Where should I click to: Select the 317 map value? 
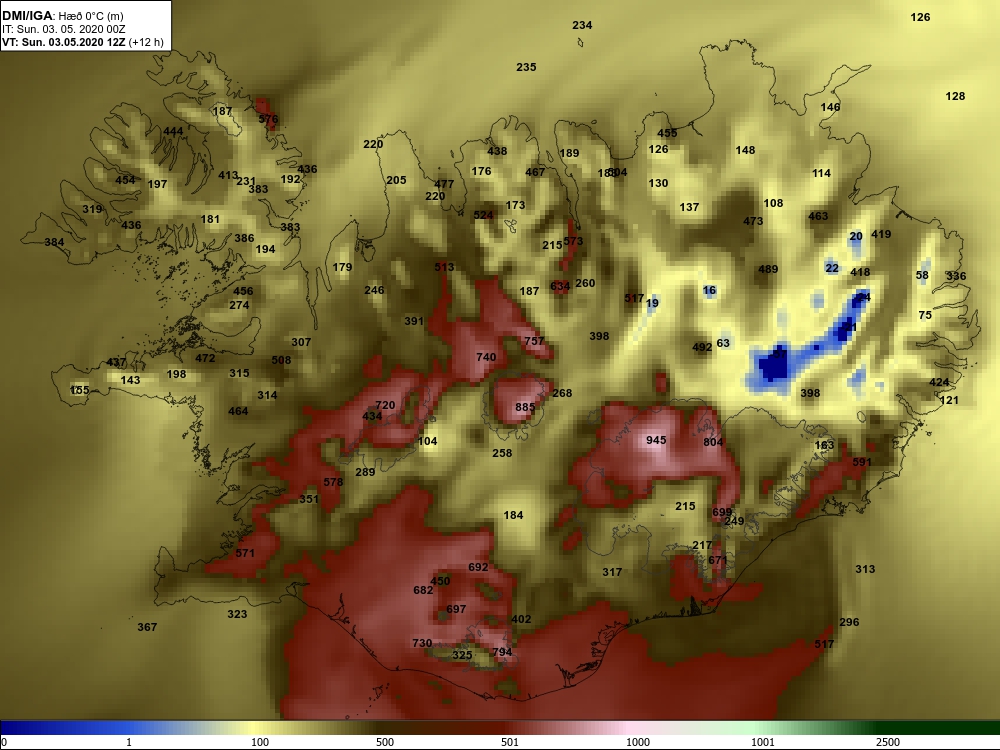click(612, 572)
